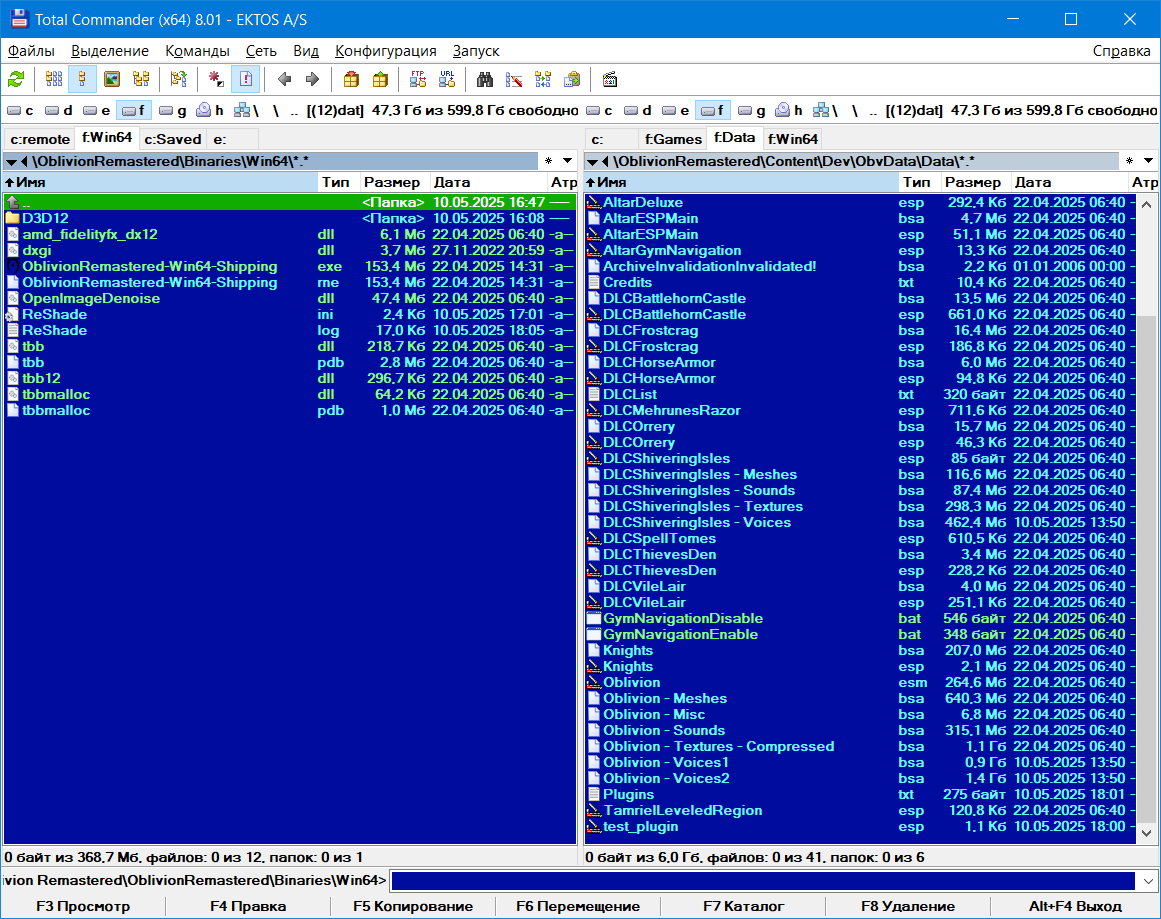Go back with the left arrow icon
This screenshot has width=1161, height=919.
(x=284, y=79)
